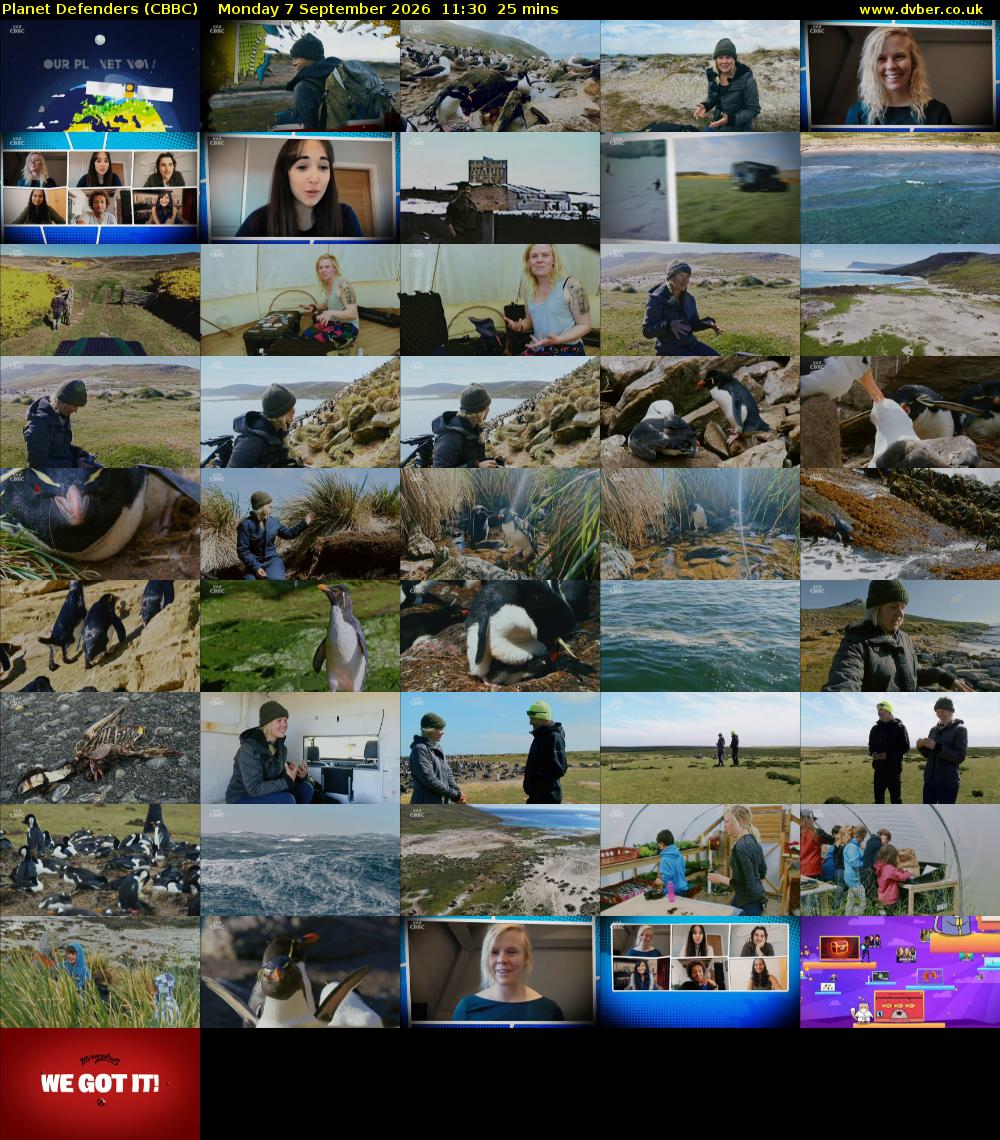This screenshot has width=1000, height=1140.
Task: Open the woman on rocky beach frame
Action: (x=900, y=635)
